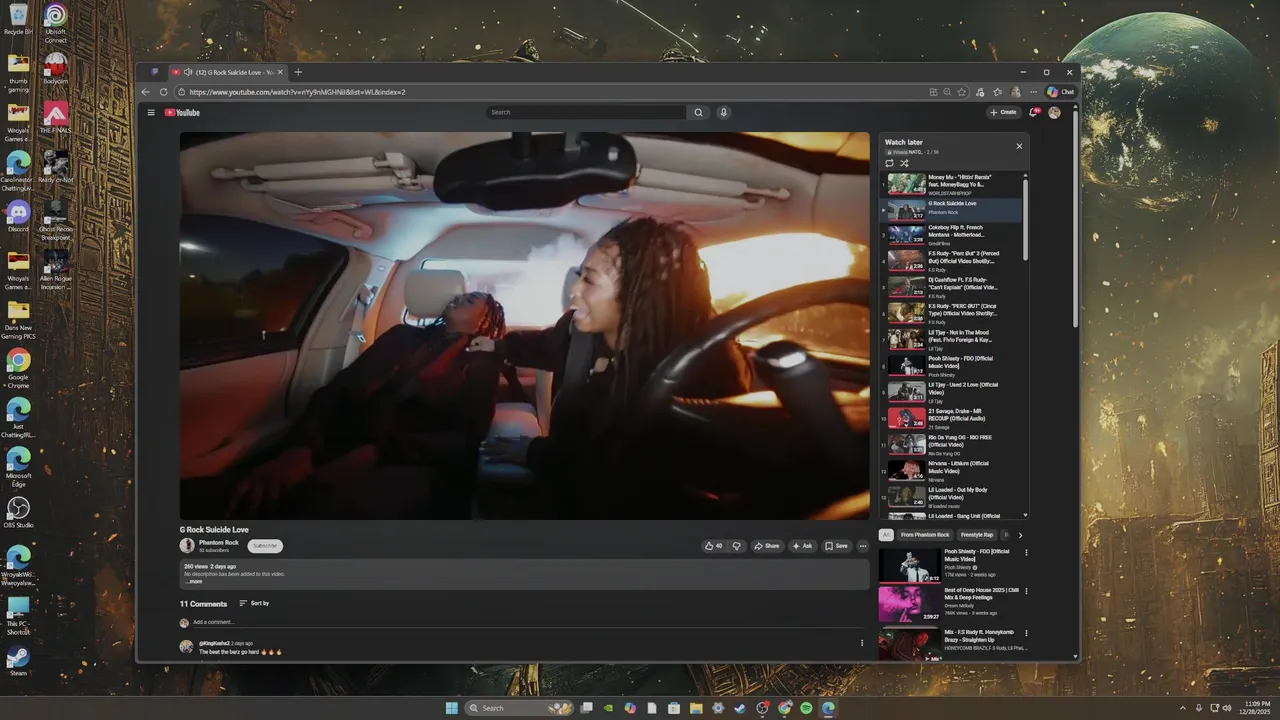Start voice search with the microphone icon

point(723,112)
